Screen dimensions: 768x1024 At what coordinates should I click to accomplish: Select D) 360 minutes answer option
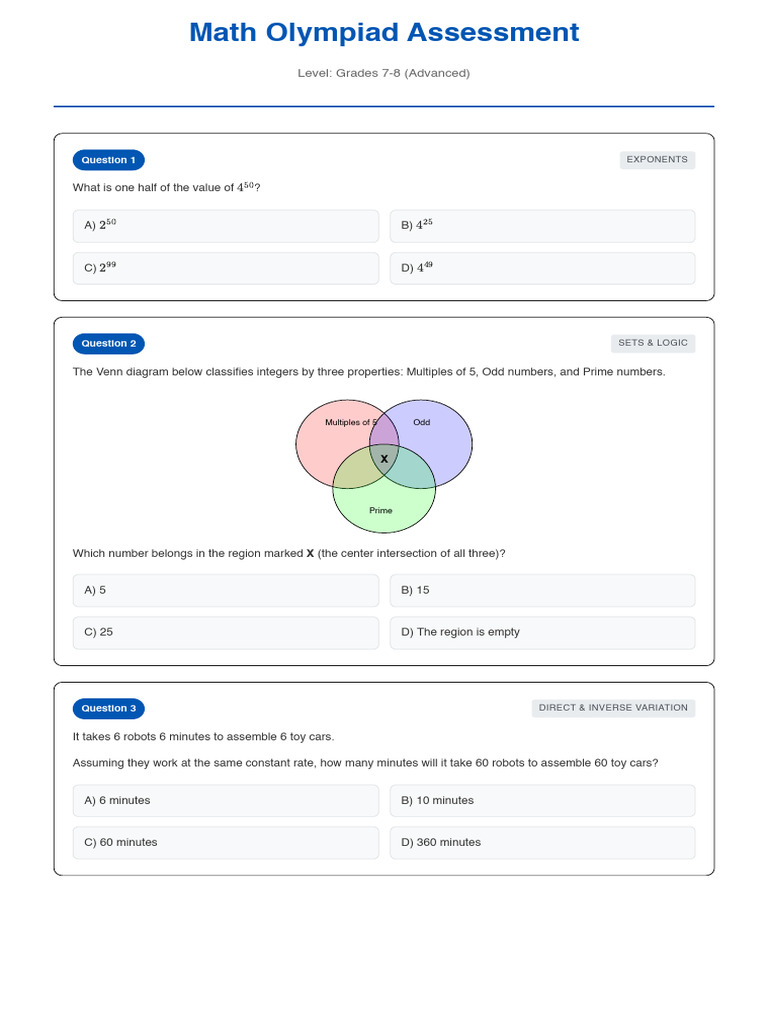pos(542,842)
